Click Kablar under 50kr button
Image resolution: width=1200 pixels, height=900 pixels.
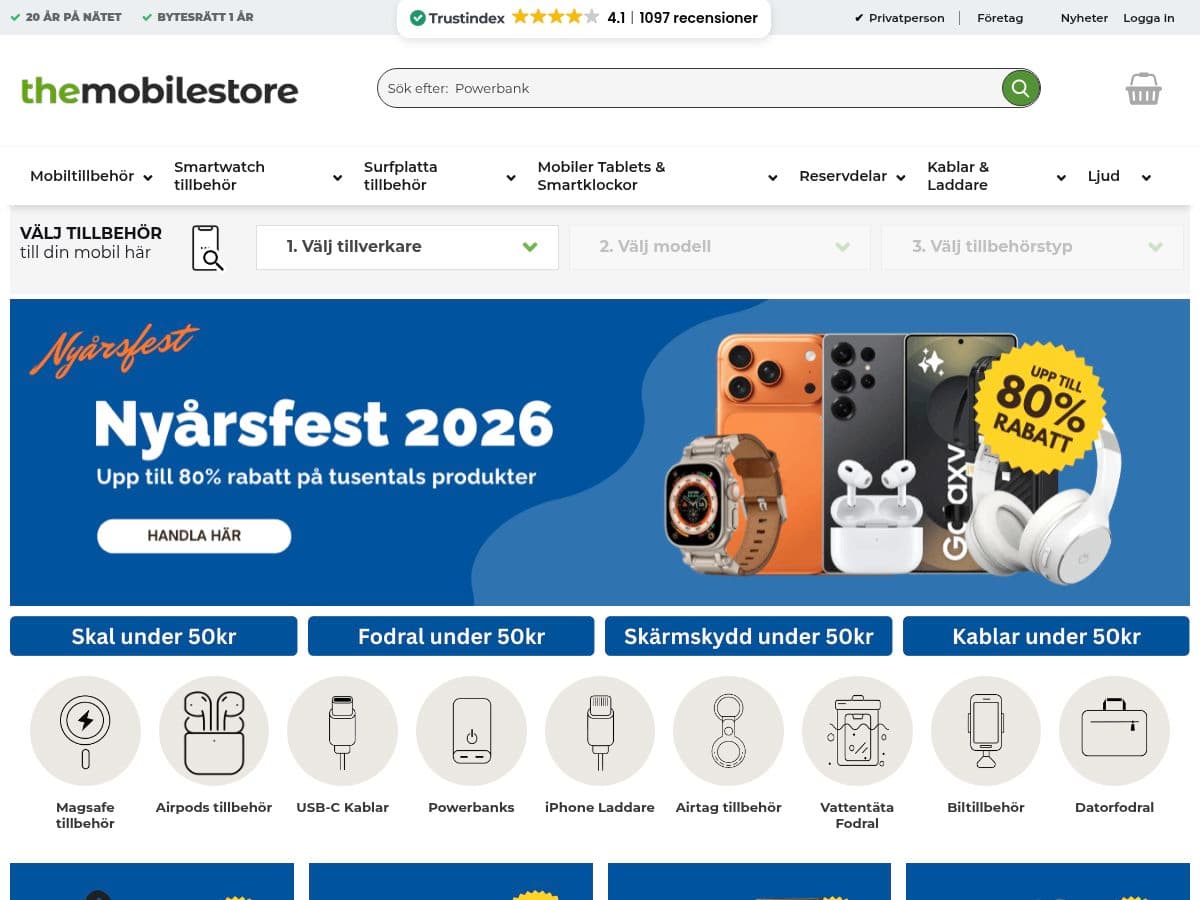[x=1046, y=636]
